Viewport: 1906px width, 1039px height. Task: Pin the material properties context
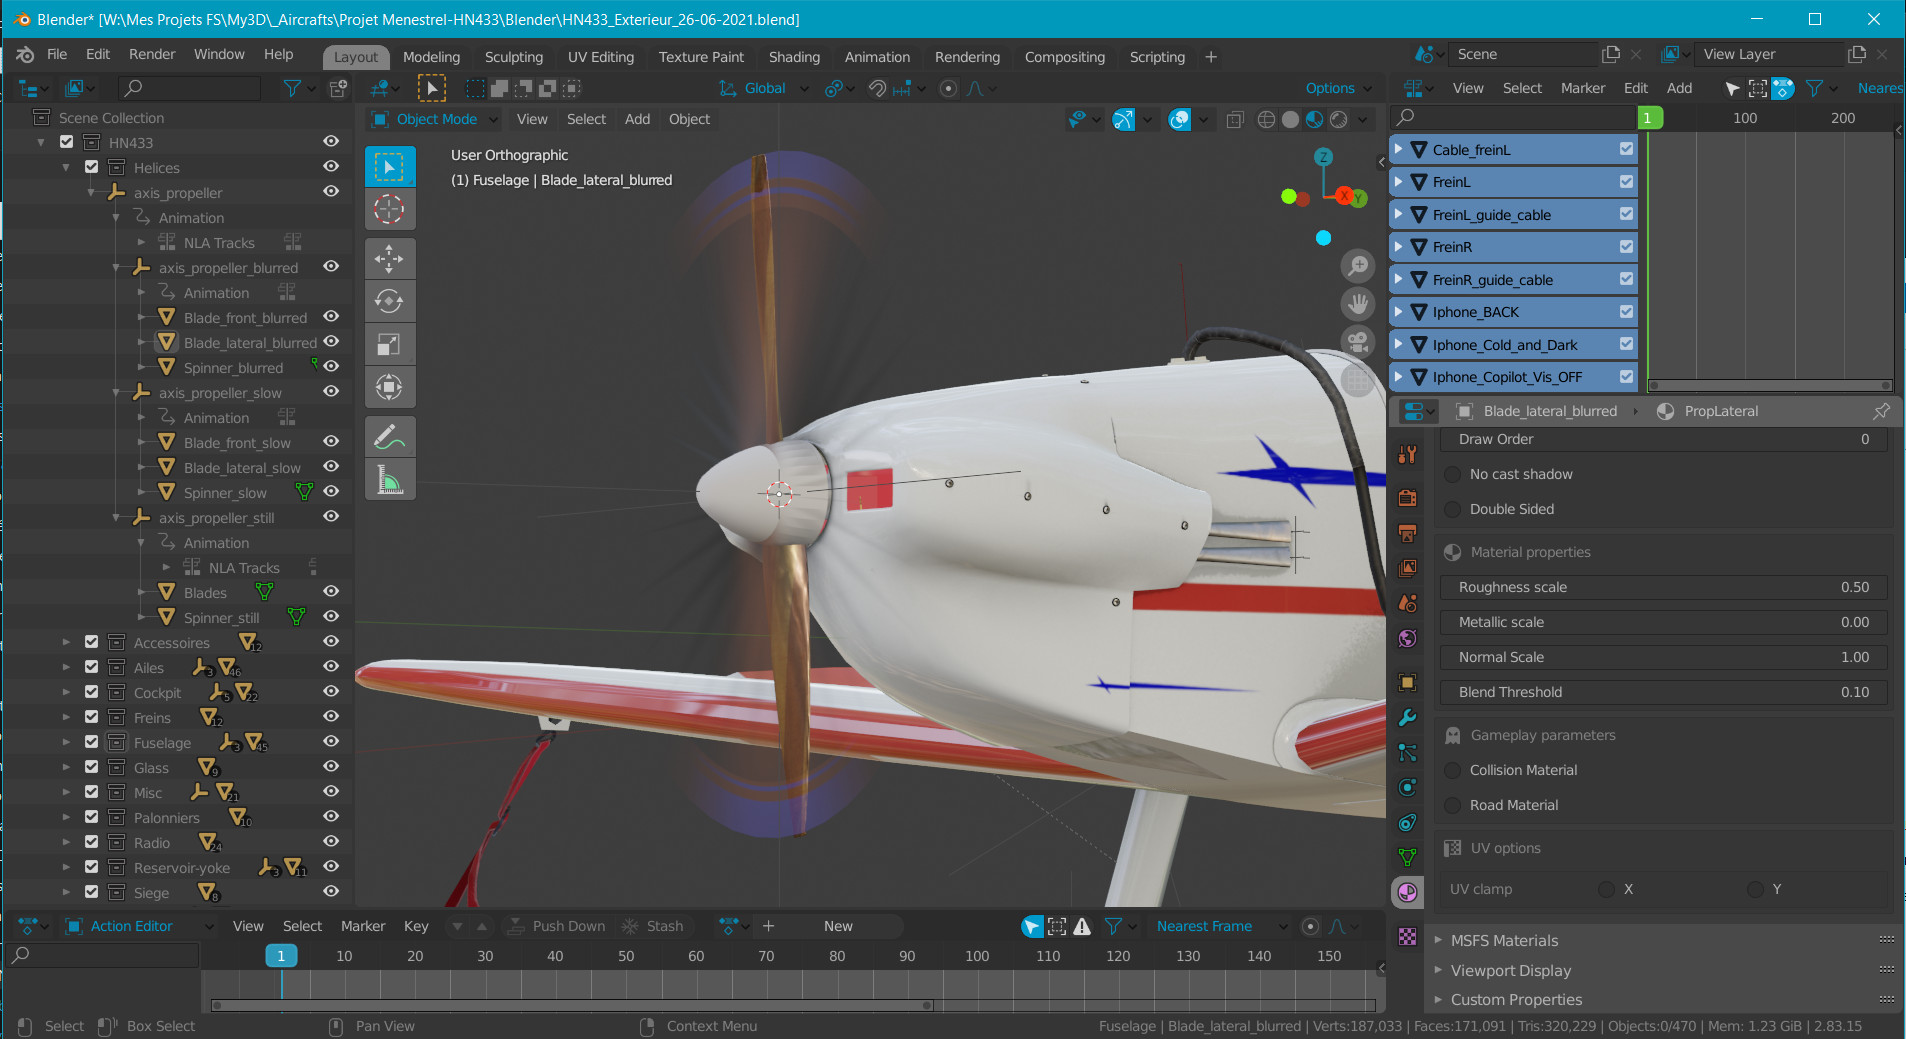1881,411
